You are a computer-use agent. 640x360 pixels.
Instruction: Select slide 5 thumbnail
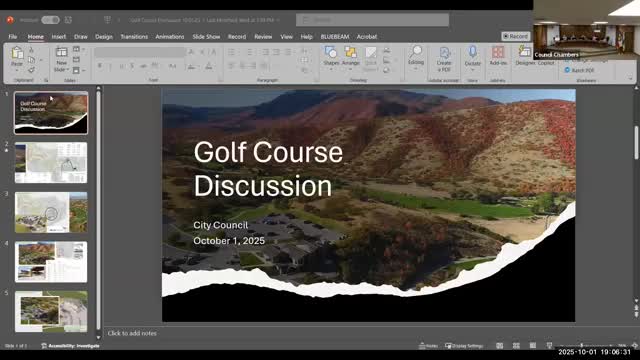tap(51, 311)
